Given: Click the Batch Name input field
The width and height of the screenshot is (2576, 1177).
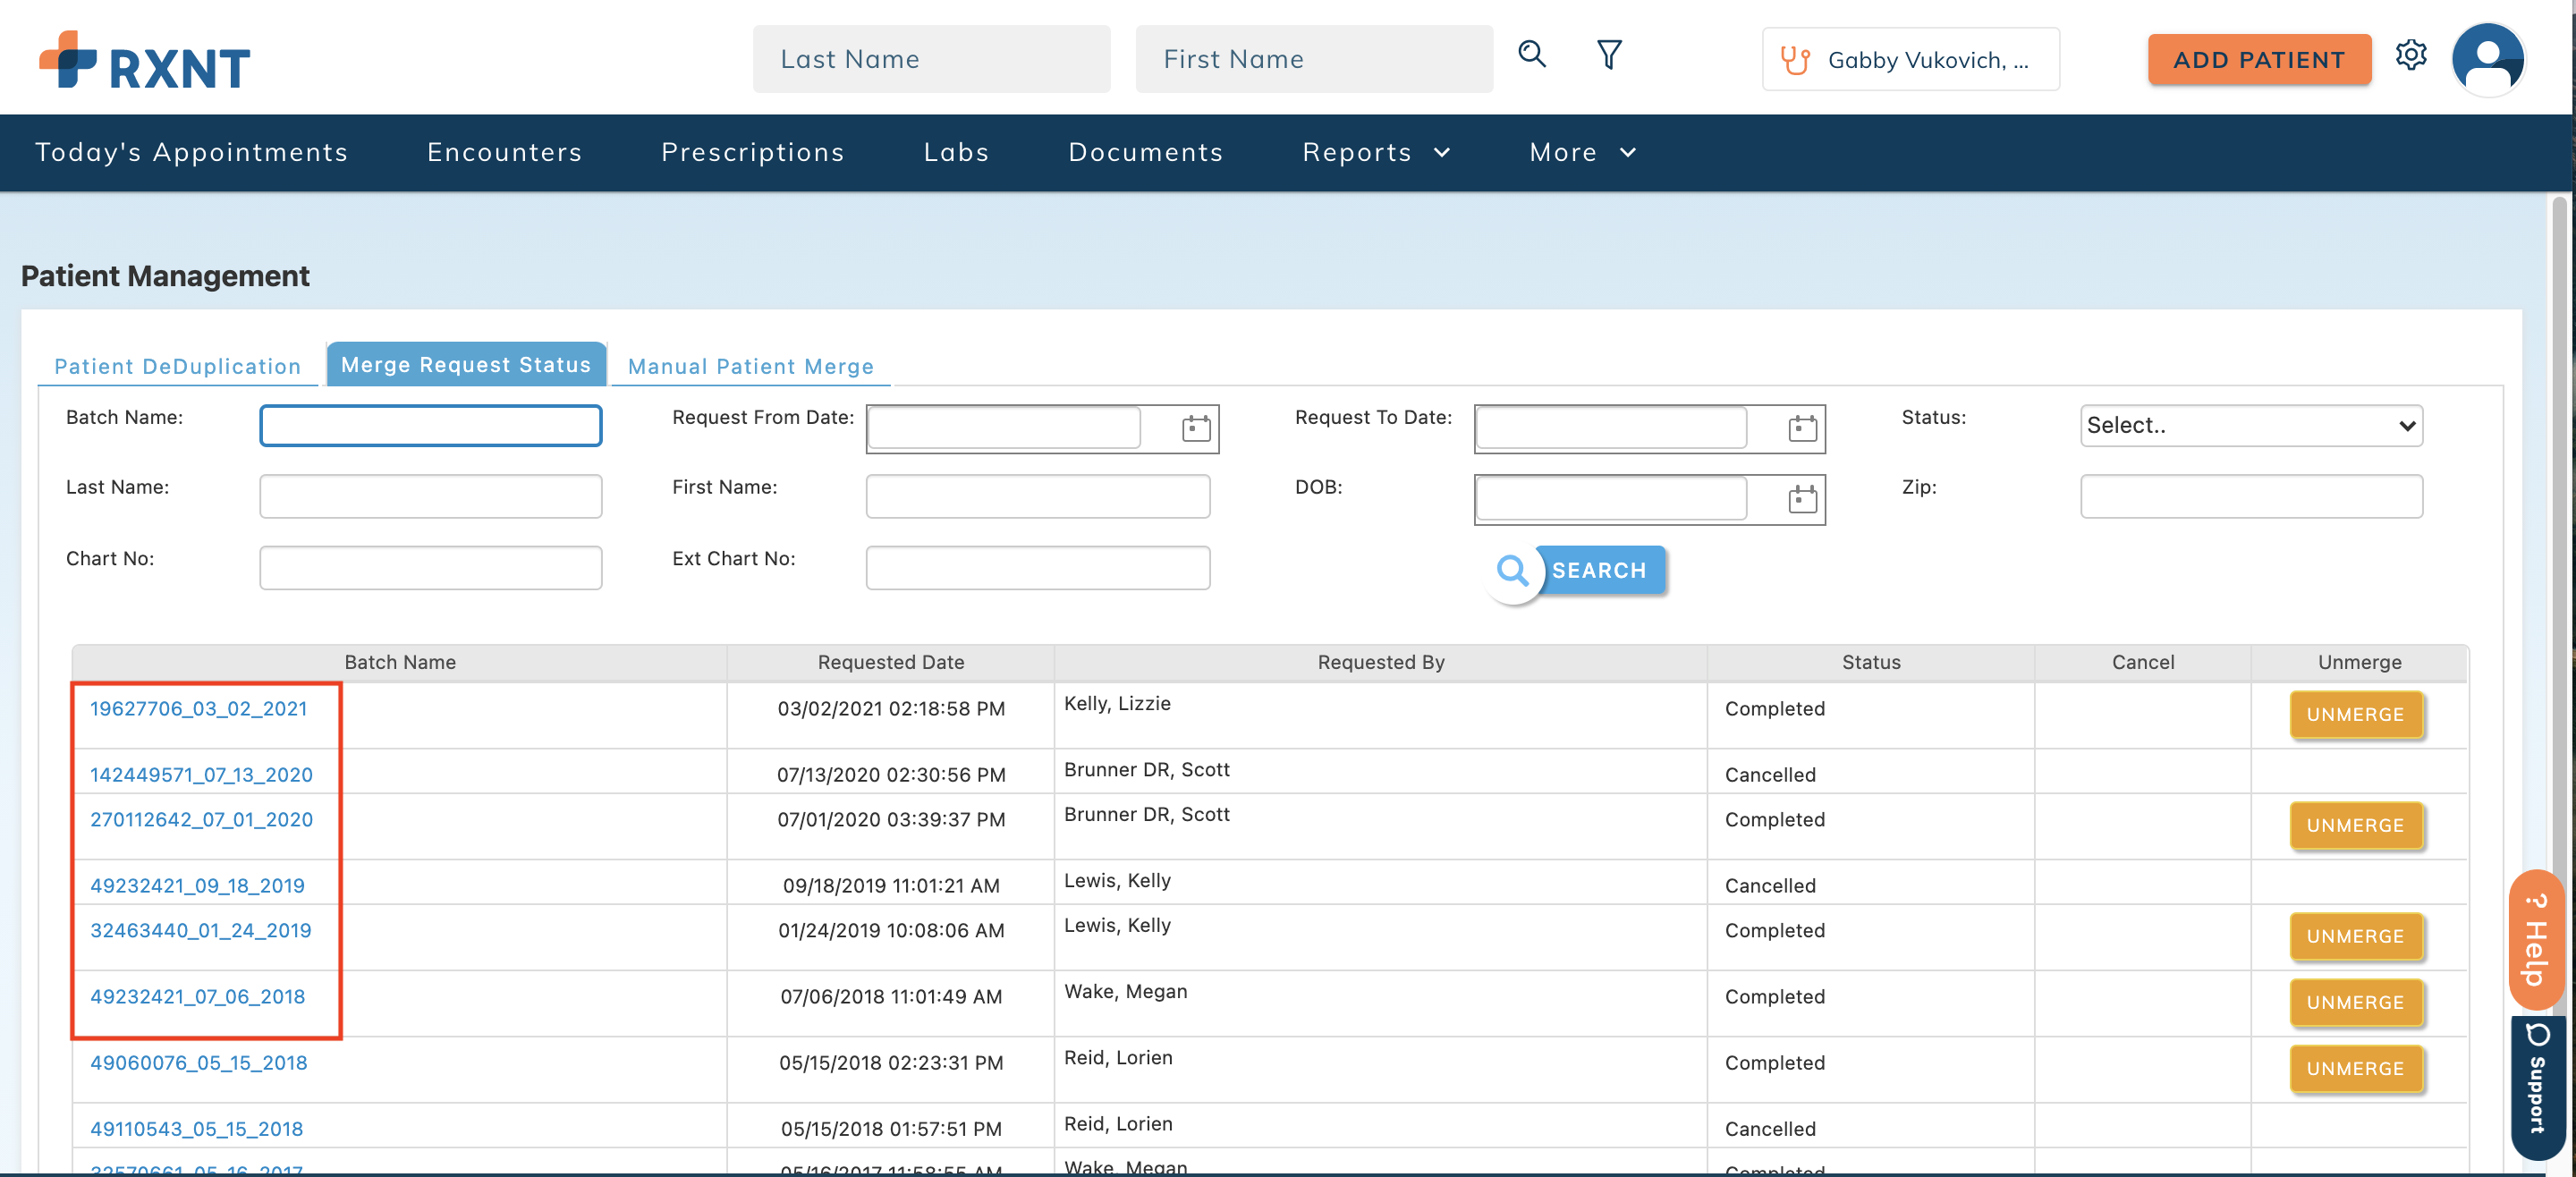Looking at the screenshot, I should pyautogui.click(x=430, y=425).
